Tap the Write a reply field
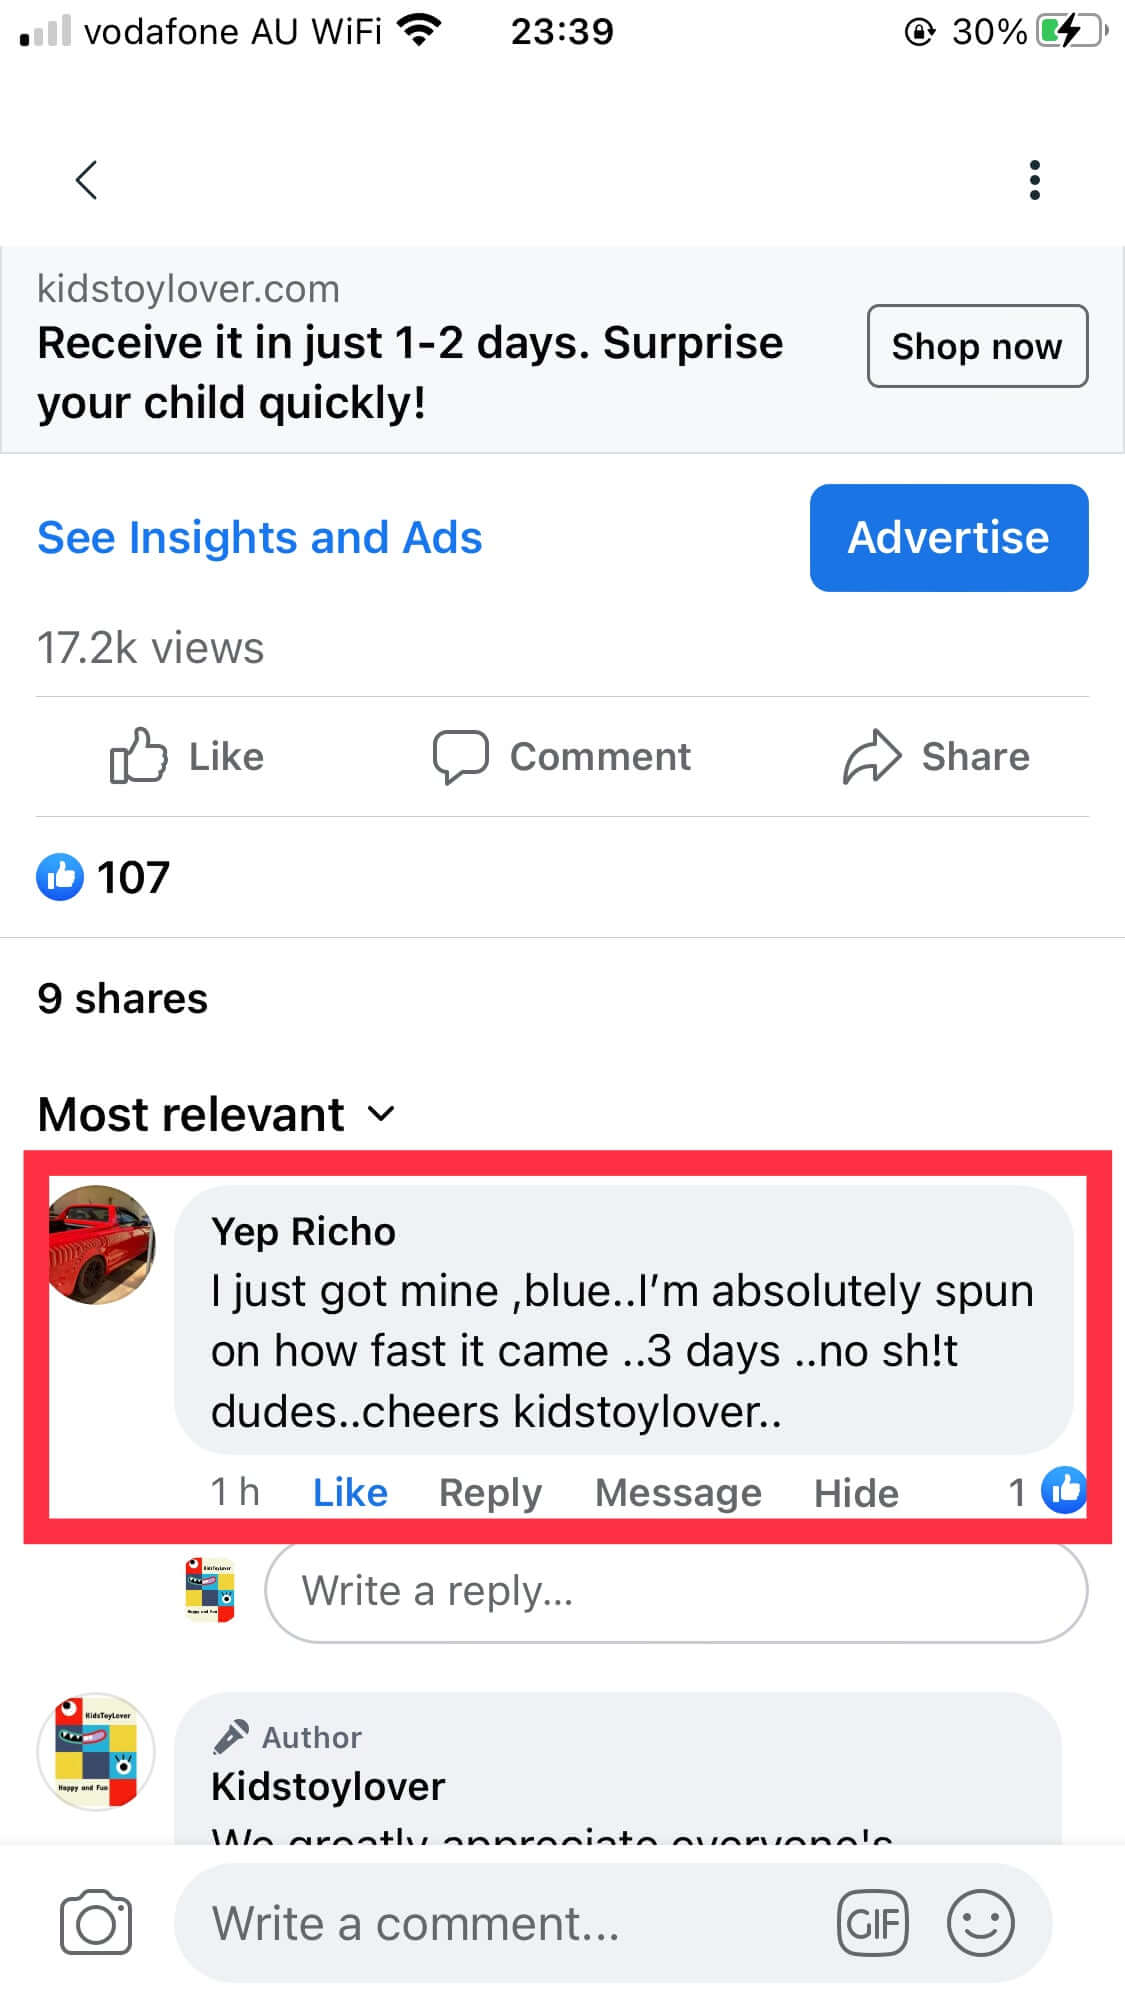Screen dimensions: 1125x2001 tap(676, 1591)
